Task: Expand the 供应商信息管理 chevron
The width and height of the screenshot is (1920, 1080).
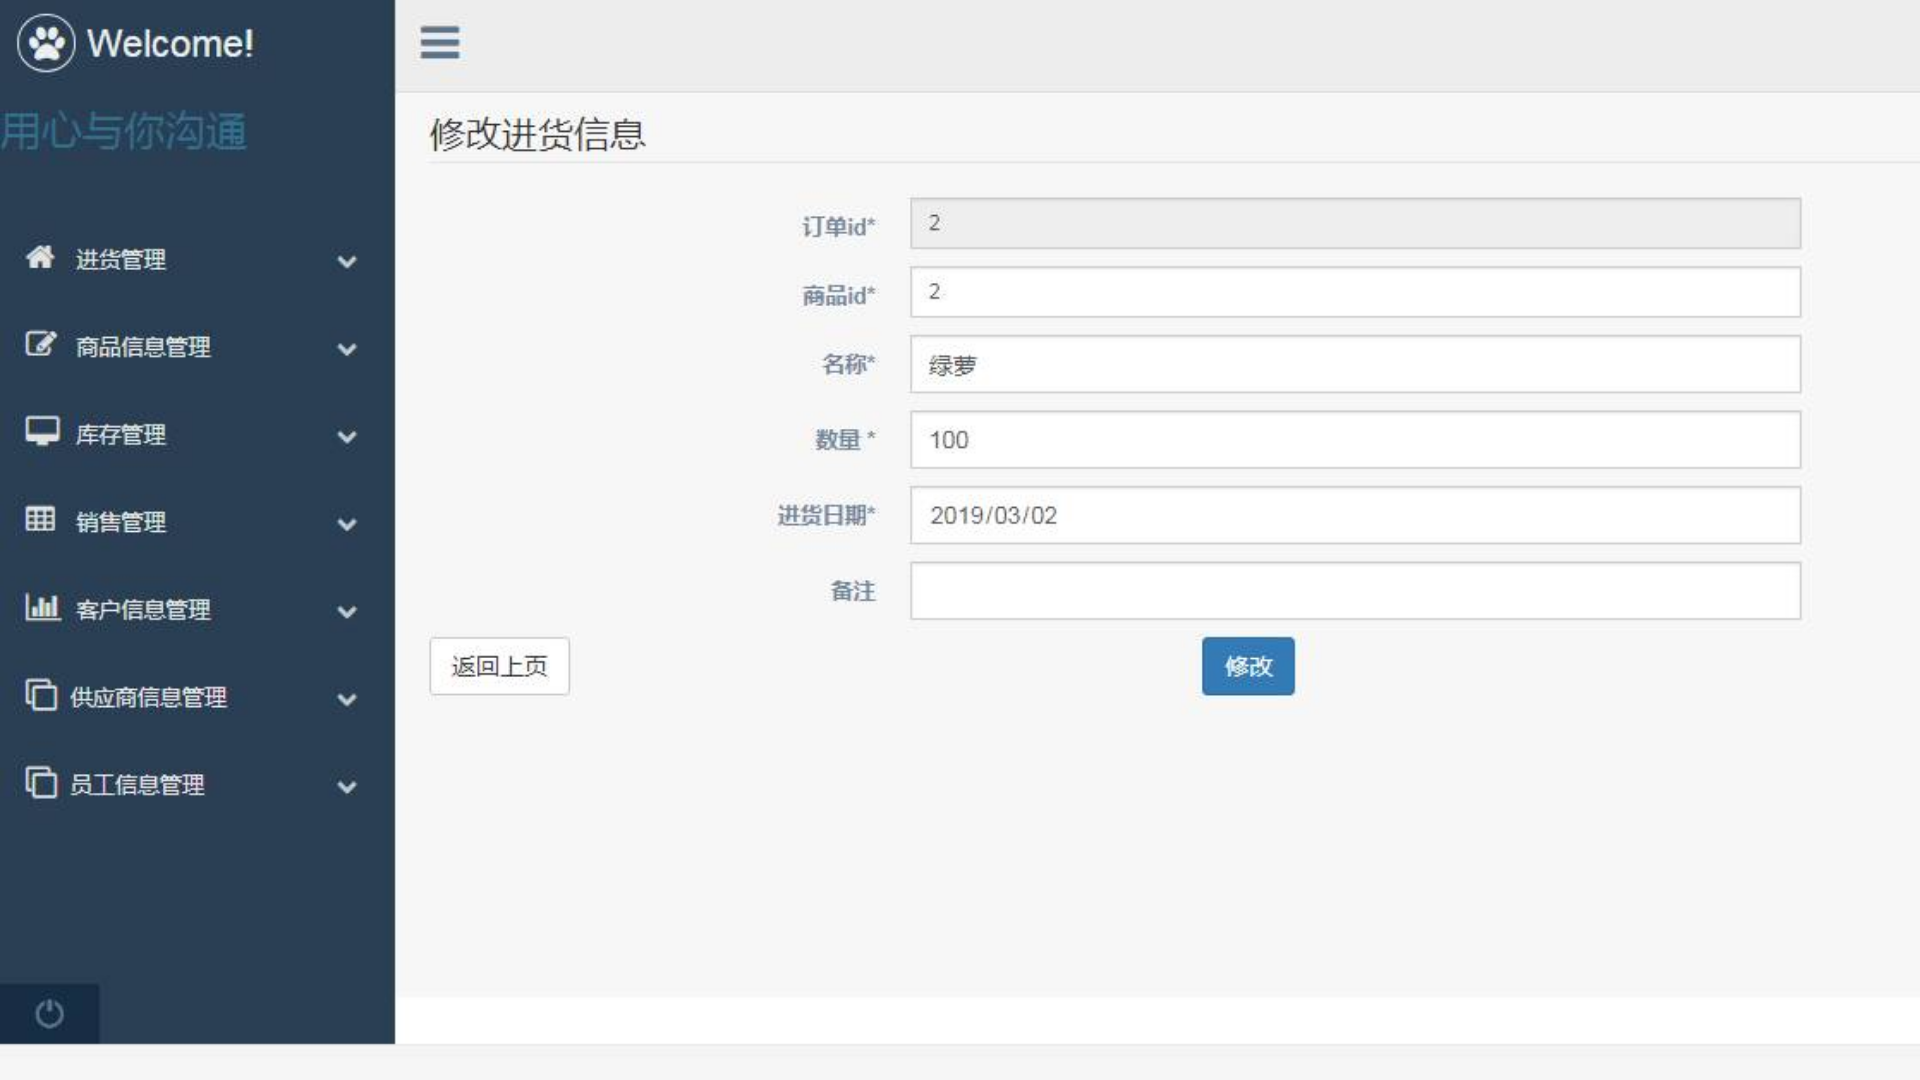Action: (x=347, y=700)
